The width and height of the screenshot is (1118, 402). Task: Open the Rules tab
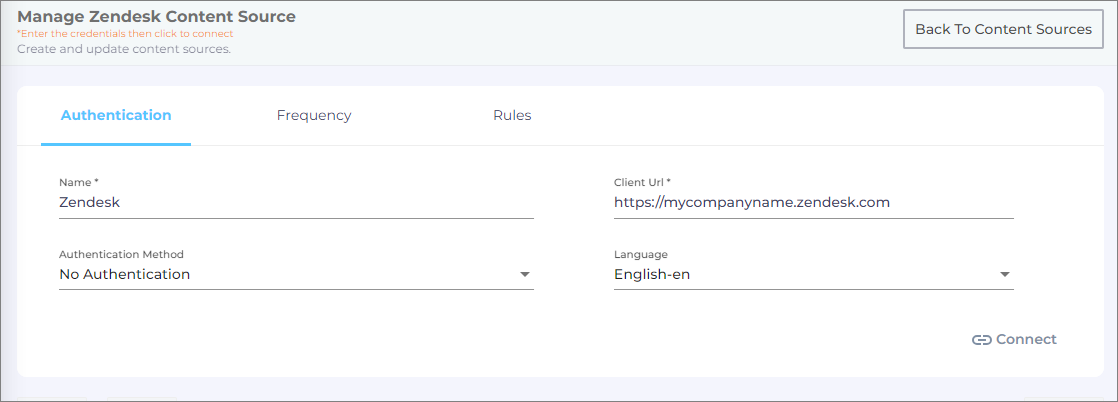tap(512, 115)
